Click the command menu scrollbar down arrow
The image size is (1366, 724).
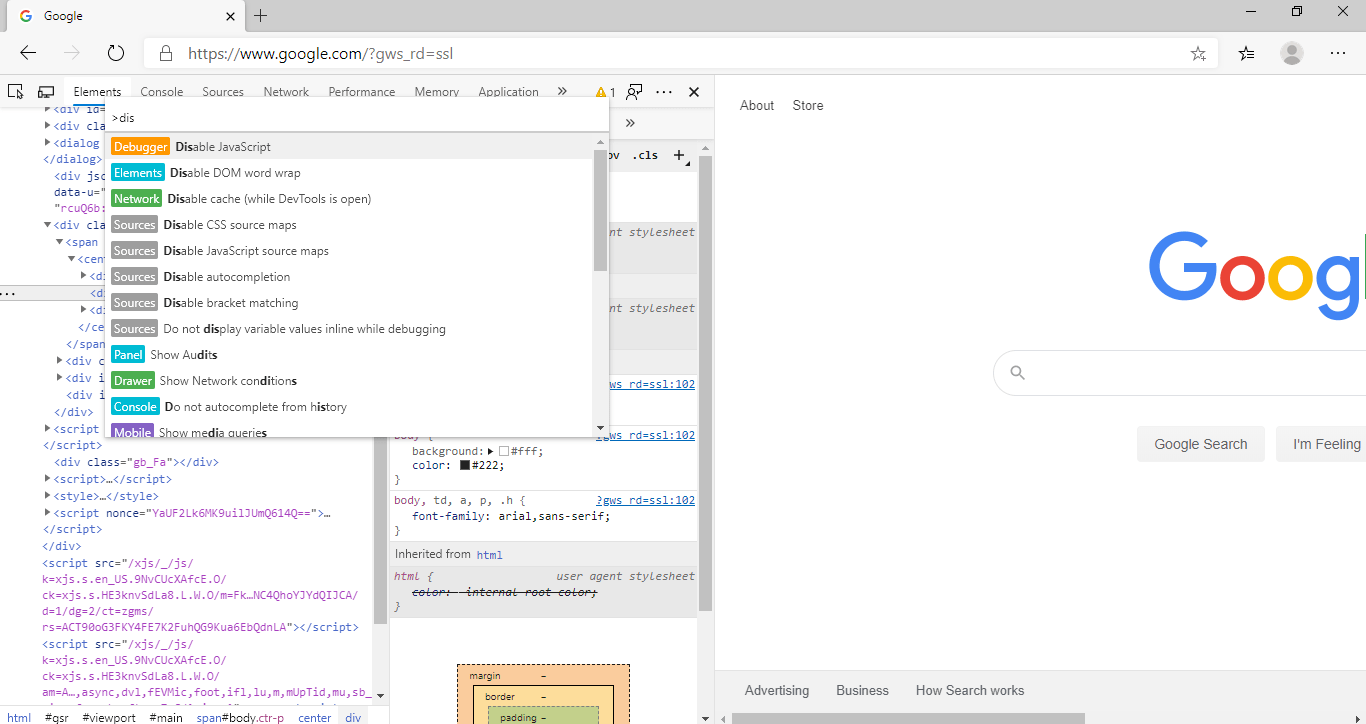pos(600,427)
